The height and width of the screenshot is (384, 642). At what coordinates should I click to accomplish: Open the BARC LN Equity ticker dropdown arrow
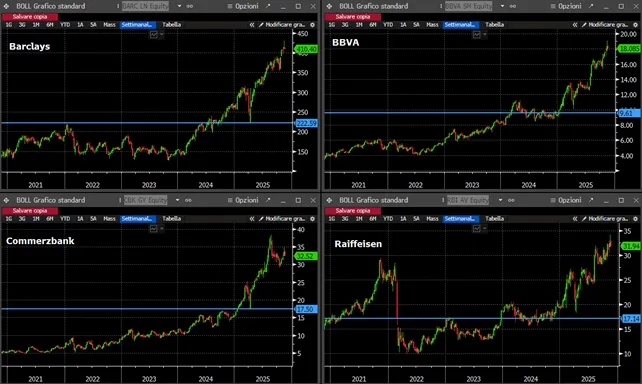[179, 6]
